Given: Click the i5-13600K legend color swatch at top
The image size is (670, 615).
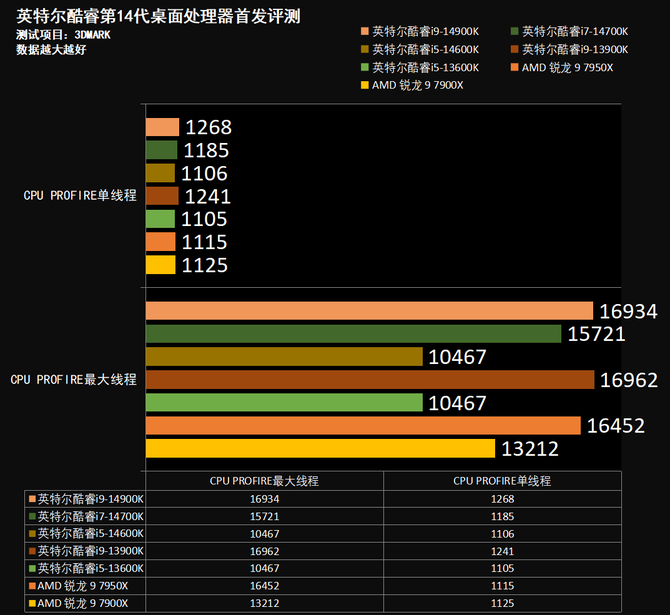Looking at the screenshot, I should pos(364,67).
